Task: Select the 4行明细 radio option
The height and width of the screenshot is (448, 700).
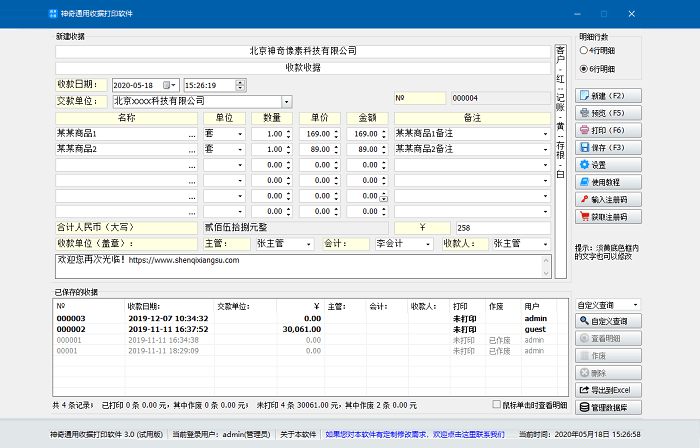Action: point(584,48)
